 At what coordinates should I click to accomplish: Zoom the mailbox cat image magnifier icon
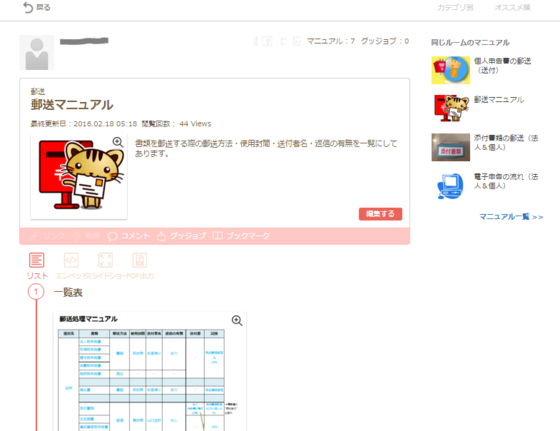click(118, 142)
